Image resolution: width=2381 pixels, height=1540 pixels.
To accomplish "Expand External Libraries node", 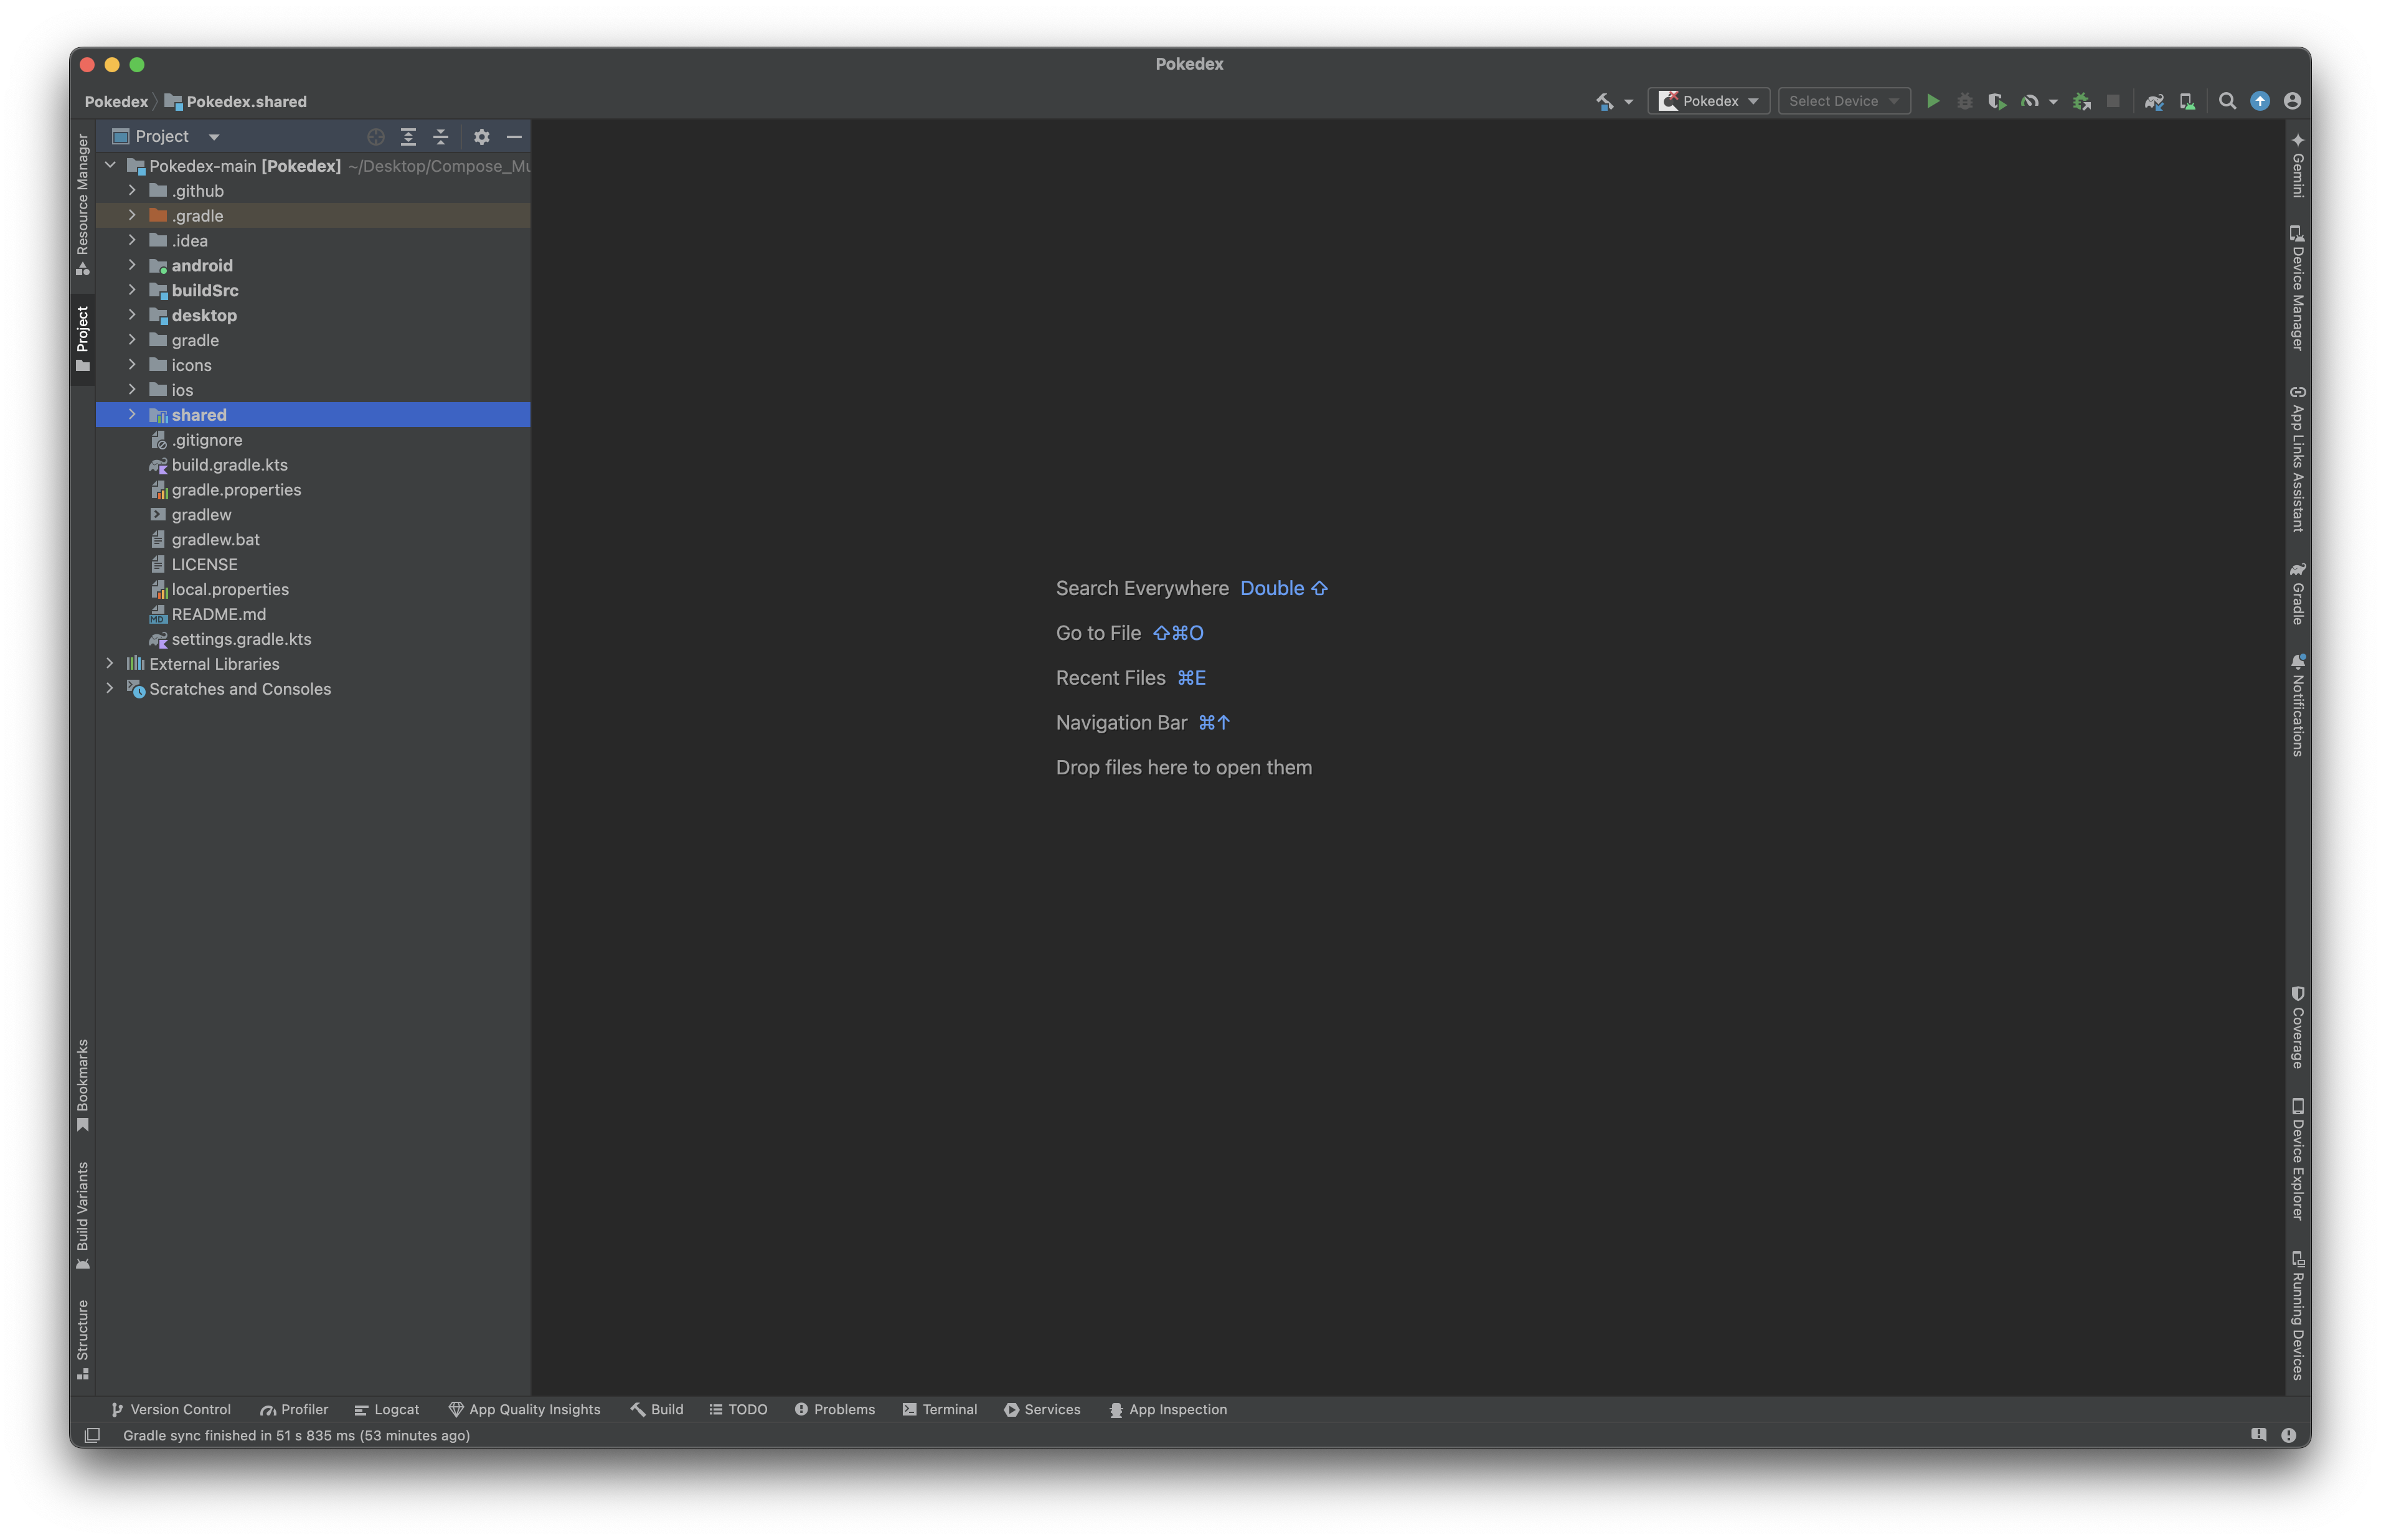I will 110,663.
